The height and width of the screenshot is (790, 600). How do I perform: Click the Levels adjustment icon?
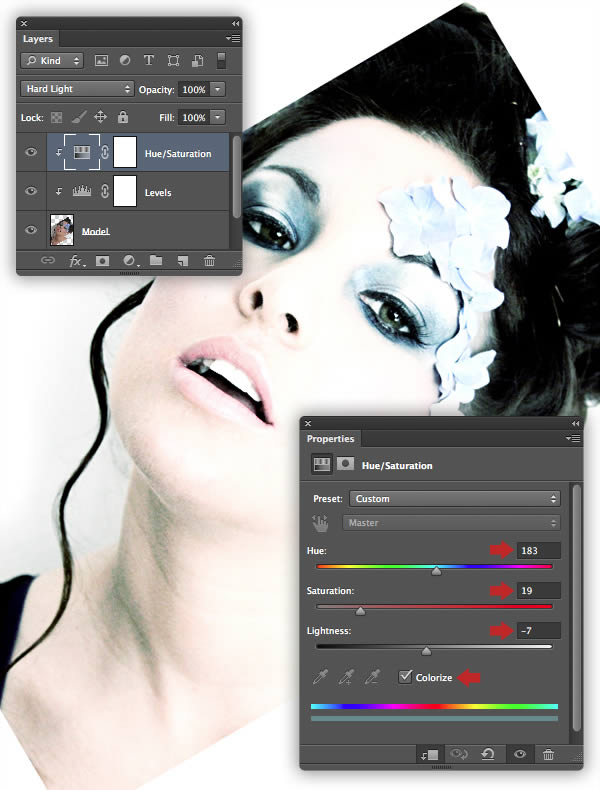coord(82,191)
